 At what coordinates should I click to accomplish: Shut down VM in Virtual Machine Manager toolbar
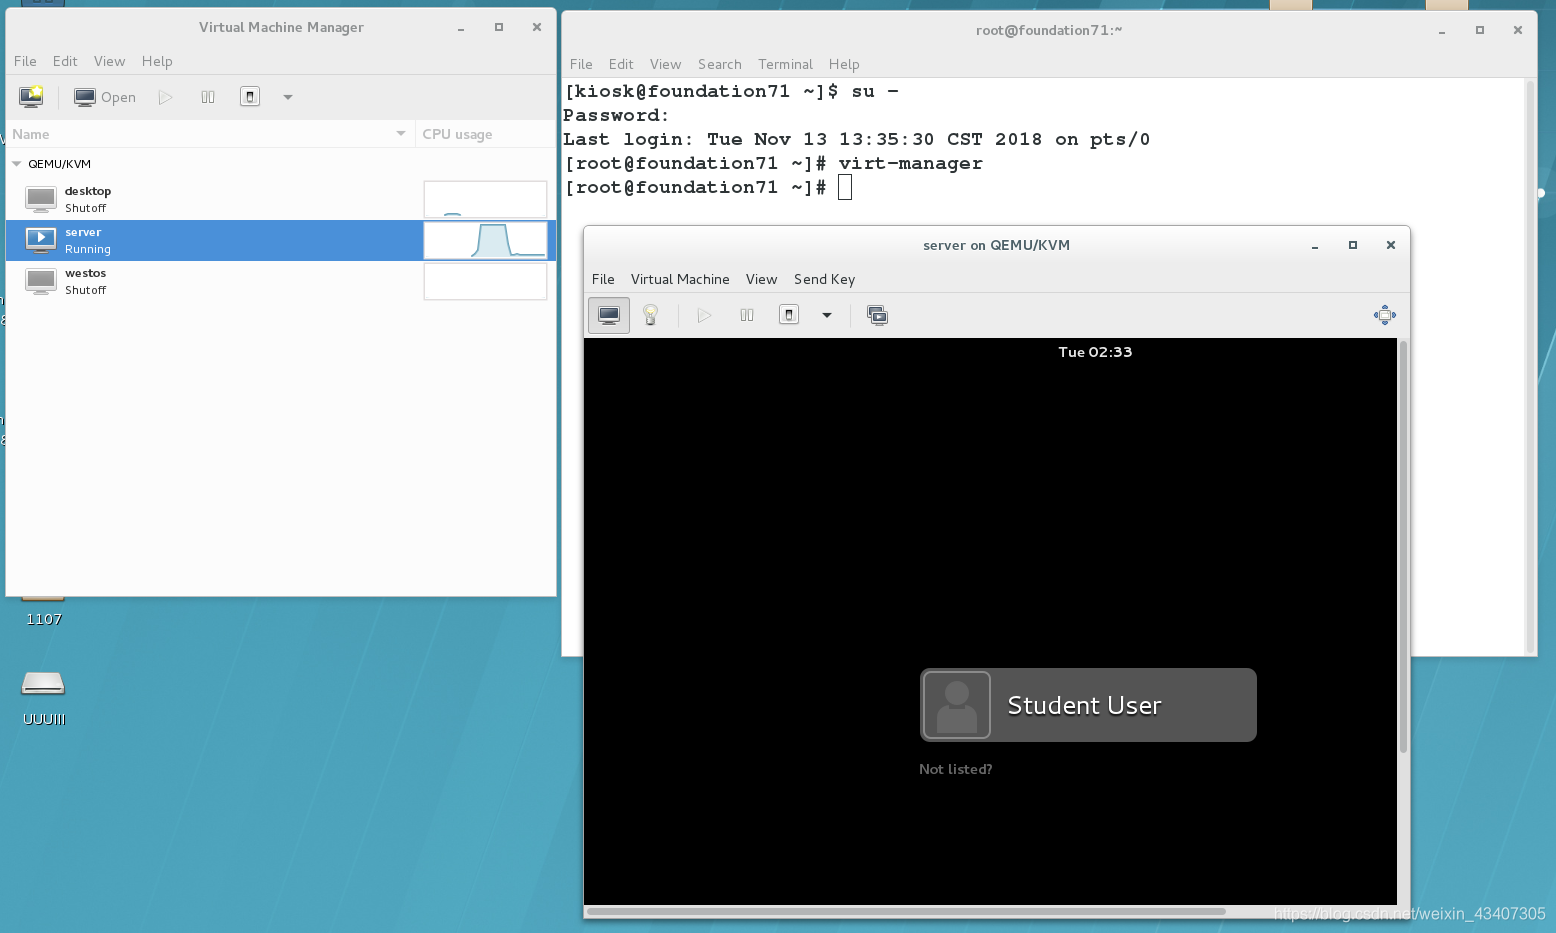point(250,97)
